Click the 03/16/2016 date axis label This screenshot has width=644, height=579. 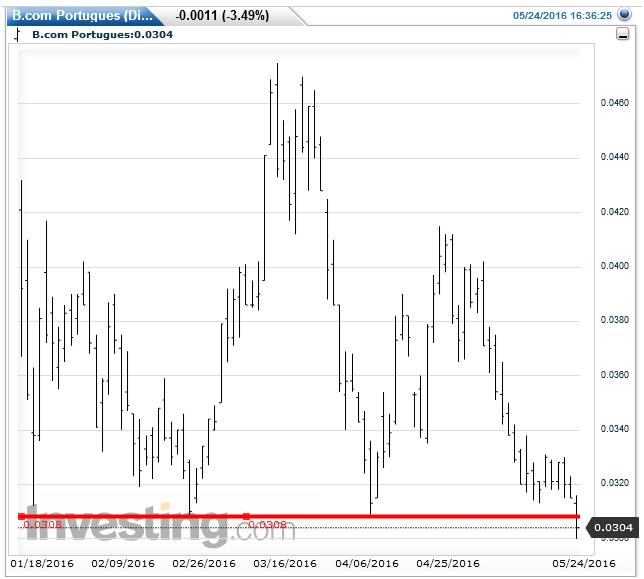pos(285,563)
